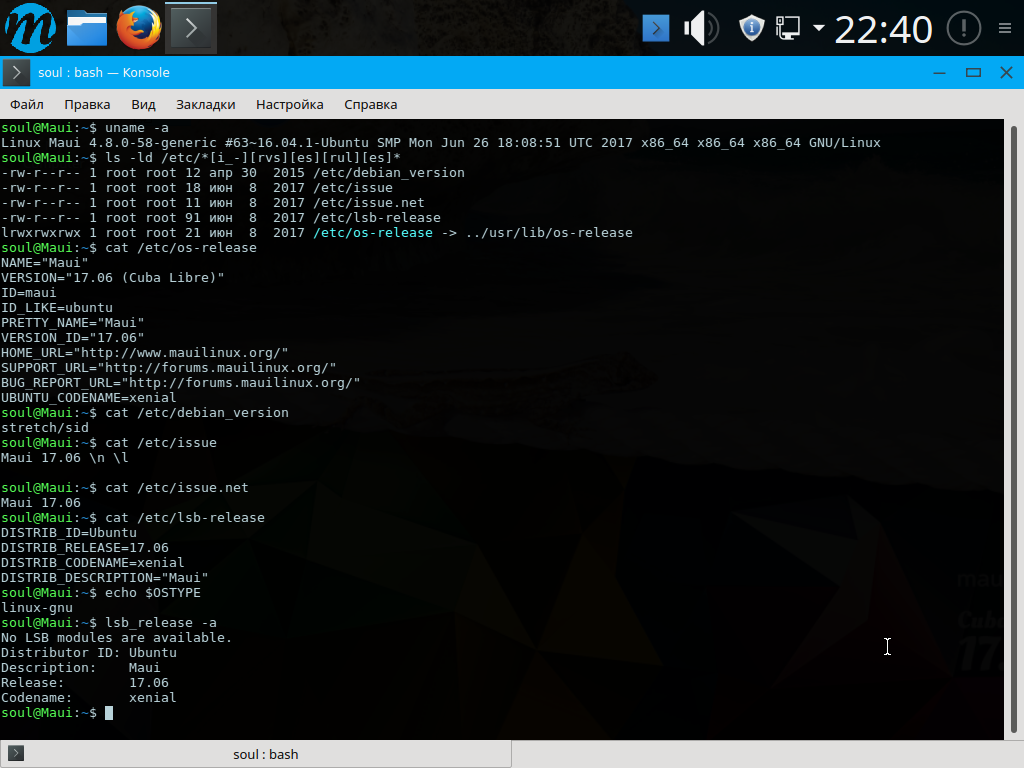1024x768 pixels.
Task: Select the 'soul : bash' tab
Action: (x=255, y=754)
